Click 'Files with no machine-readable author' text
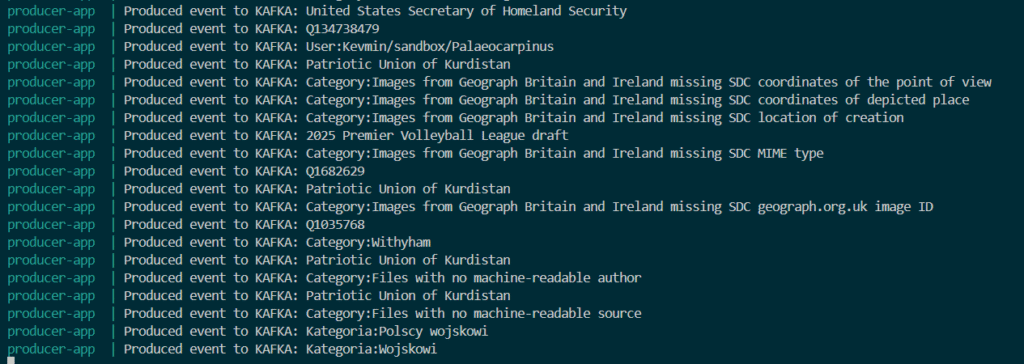Screen dimensions: 1024x364 click(506, 278)
